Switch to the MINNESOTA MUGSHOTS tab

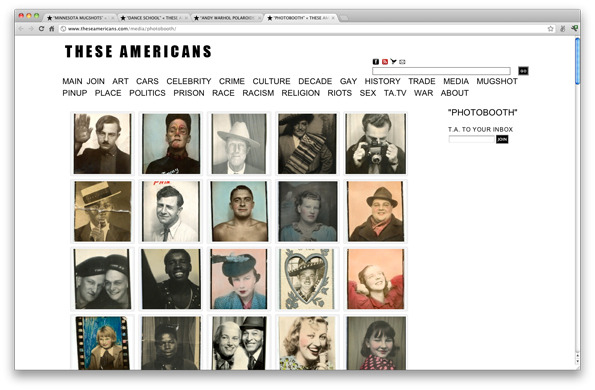click(x=80, y=18)
